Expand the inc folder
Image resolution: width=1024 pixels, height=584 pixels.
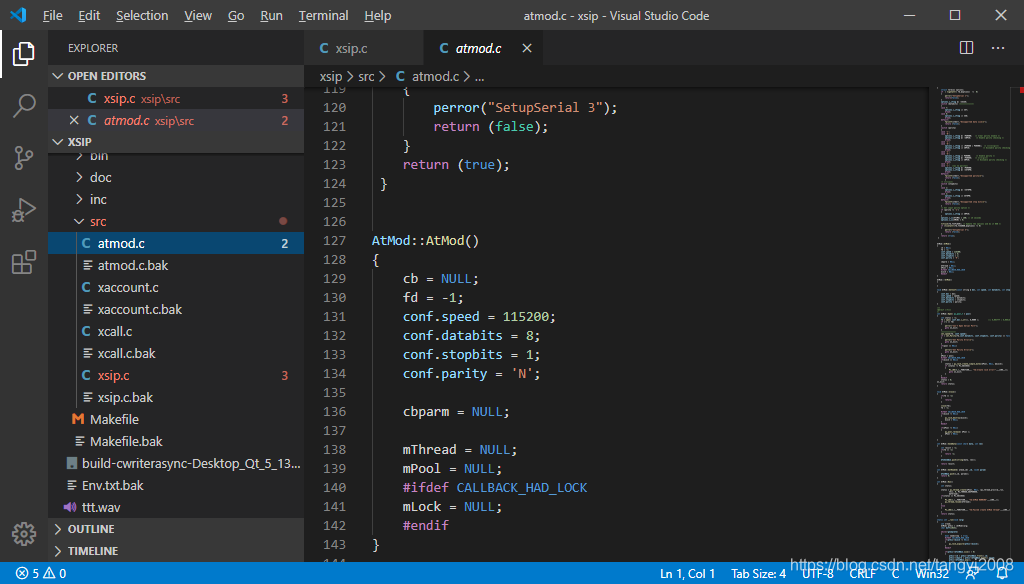(x=176, y=199)
